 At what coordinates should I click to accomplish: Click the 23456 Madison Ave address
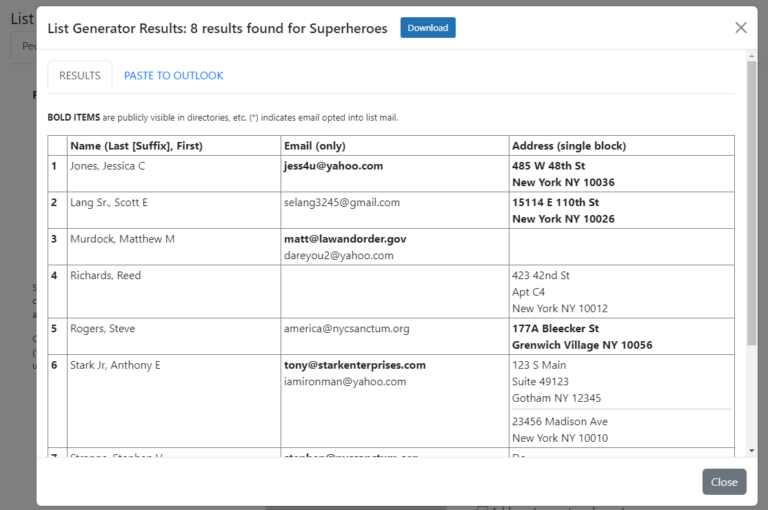(560, 422)
